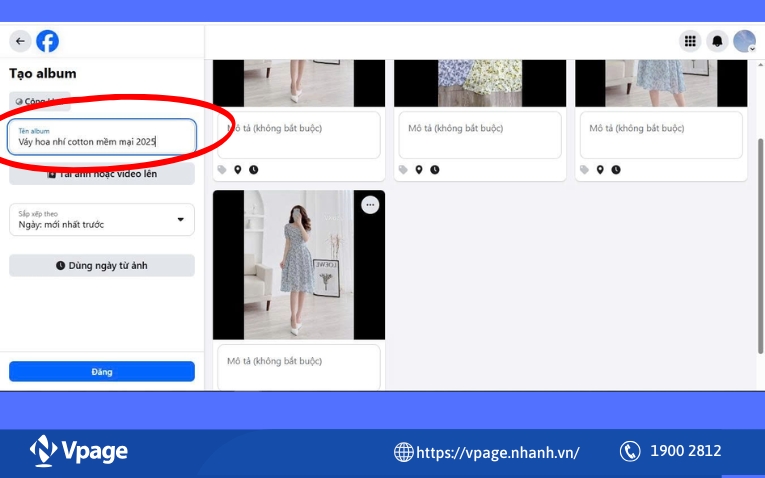Click Tải ảnh hoặc video lên button
Image resolution: width=765 pixels, height=478 pixels.
pos(102,174)
